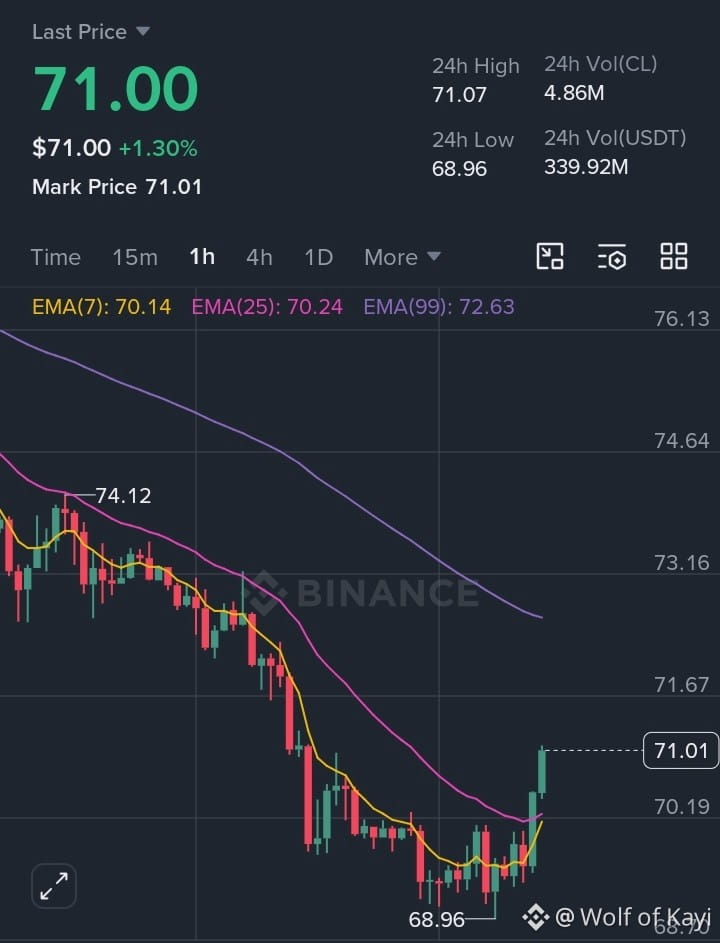The width and height of the screenshot is (720, 943).
Task: Expand the More intervals dropdown
Action: pyautogui.click(x=402, y=257)
